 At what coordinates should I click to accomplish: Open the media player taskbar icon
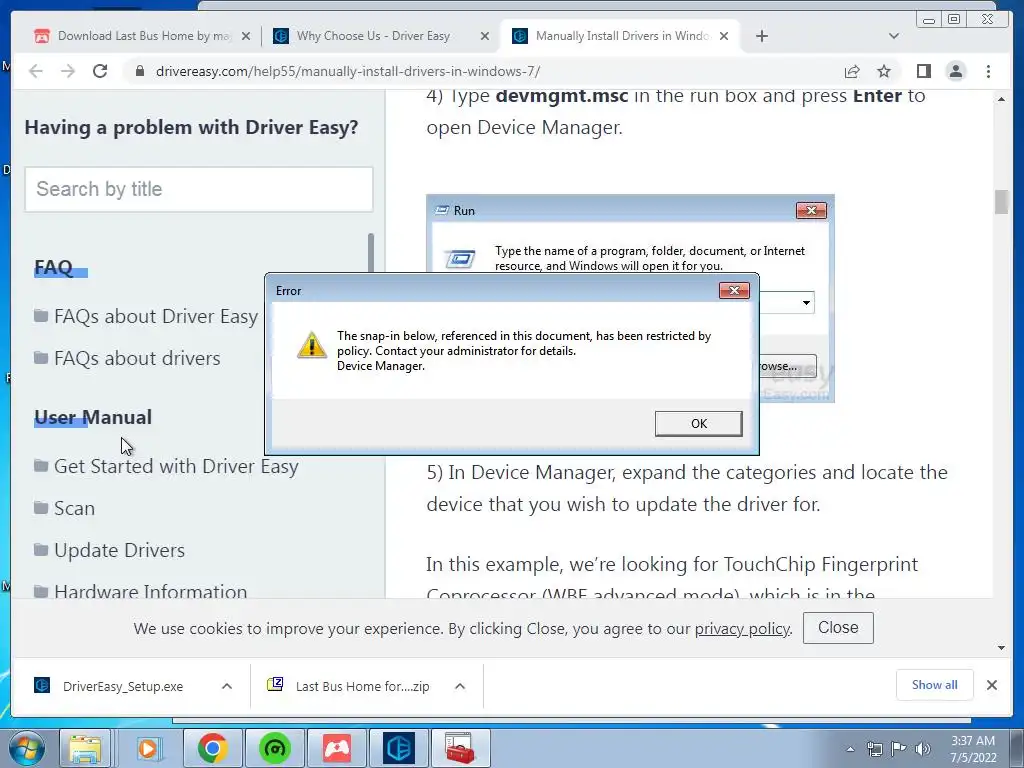pos(148,748)
